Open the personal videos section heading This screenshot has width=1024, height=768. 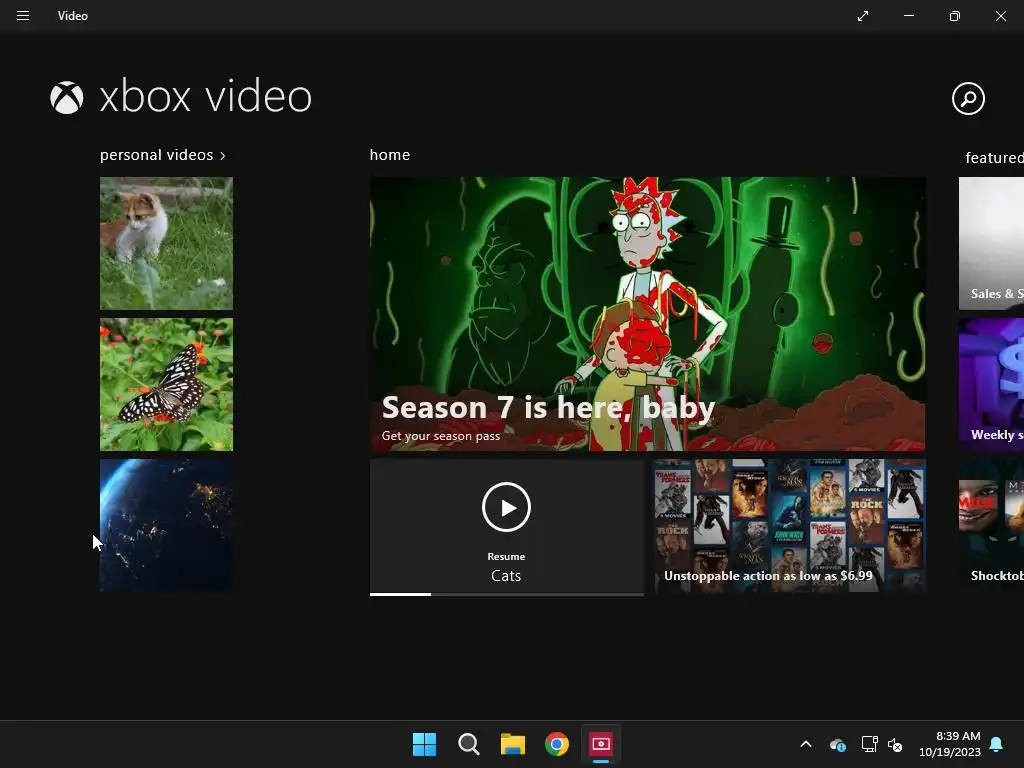coord(157,155)
